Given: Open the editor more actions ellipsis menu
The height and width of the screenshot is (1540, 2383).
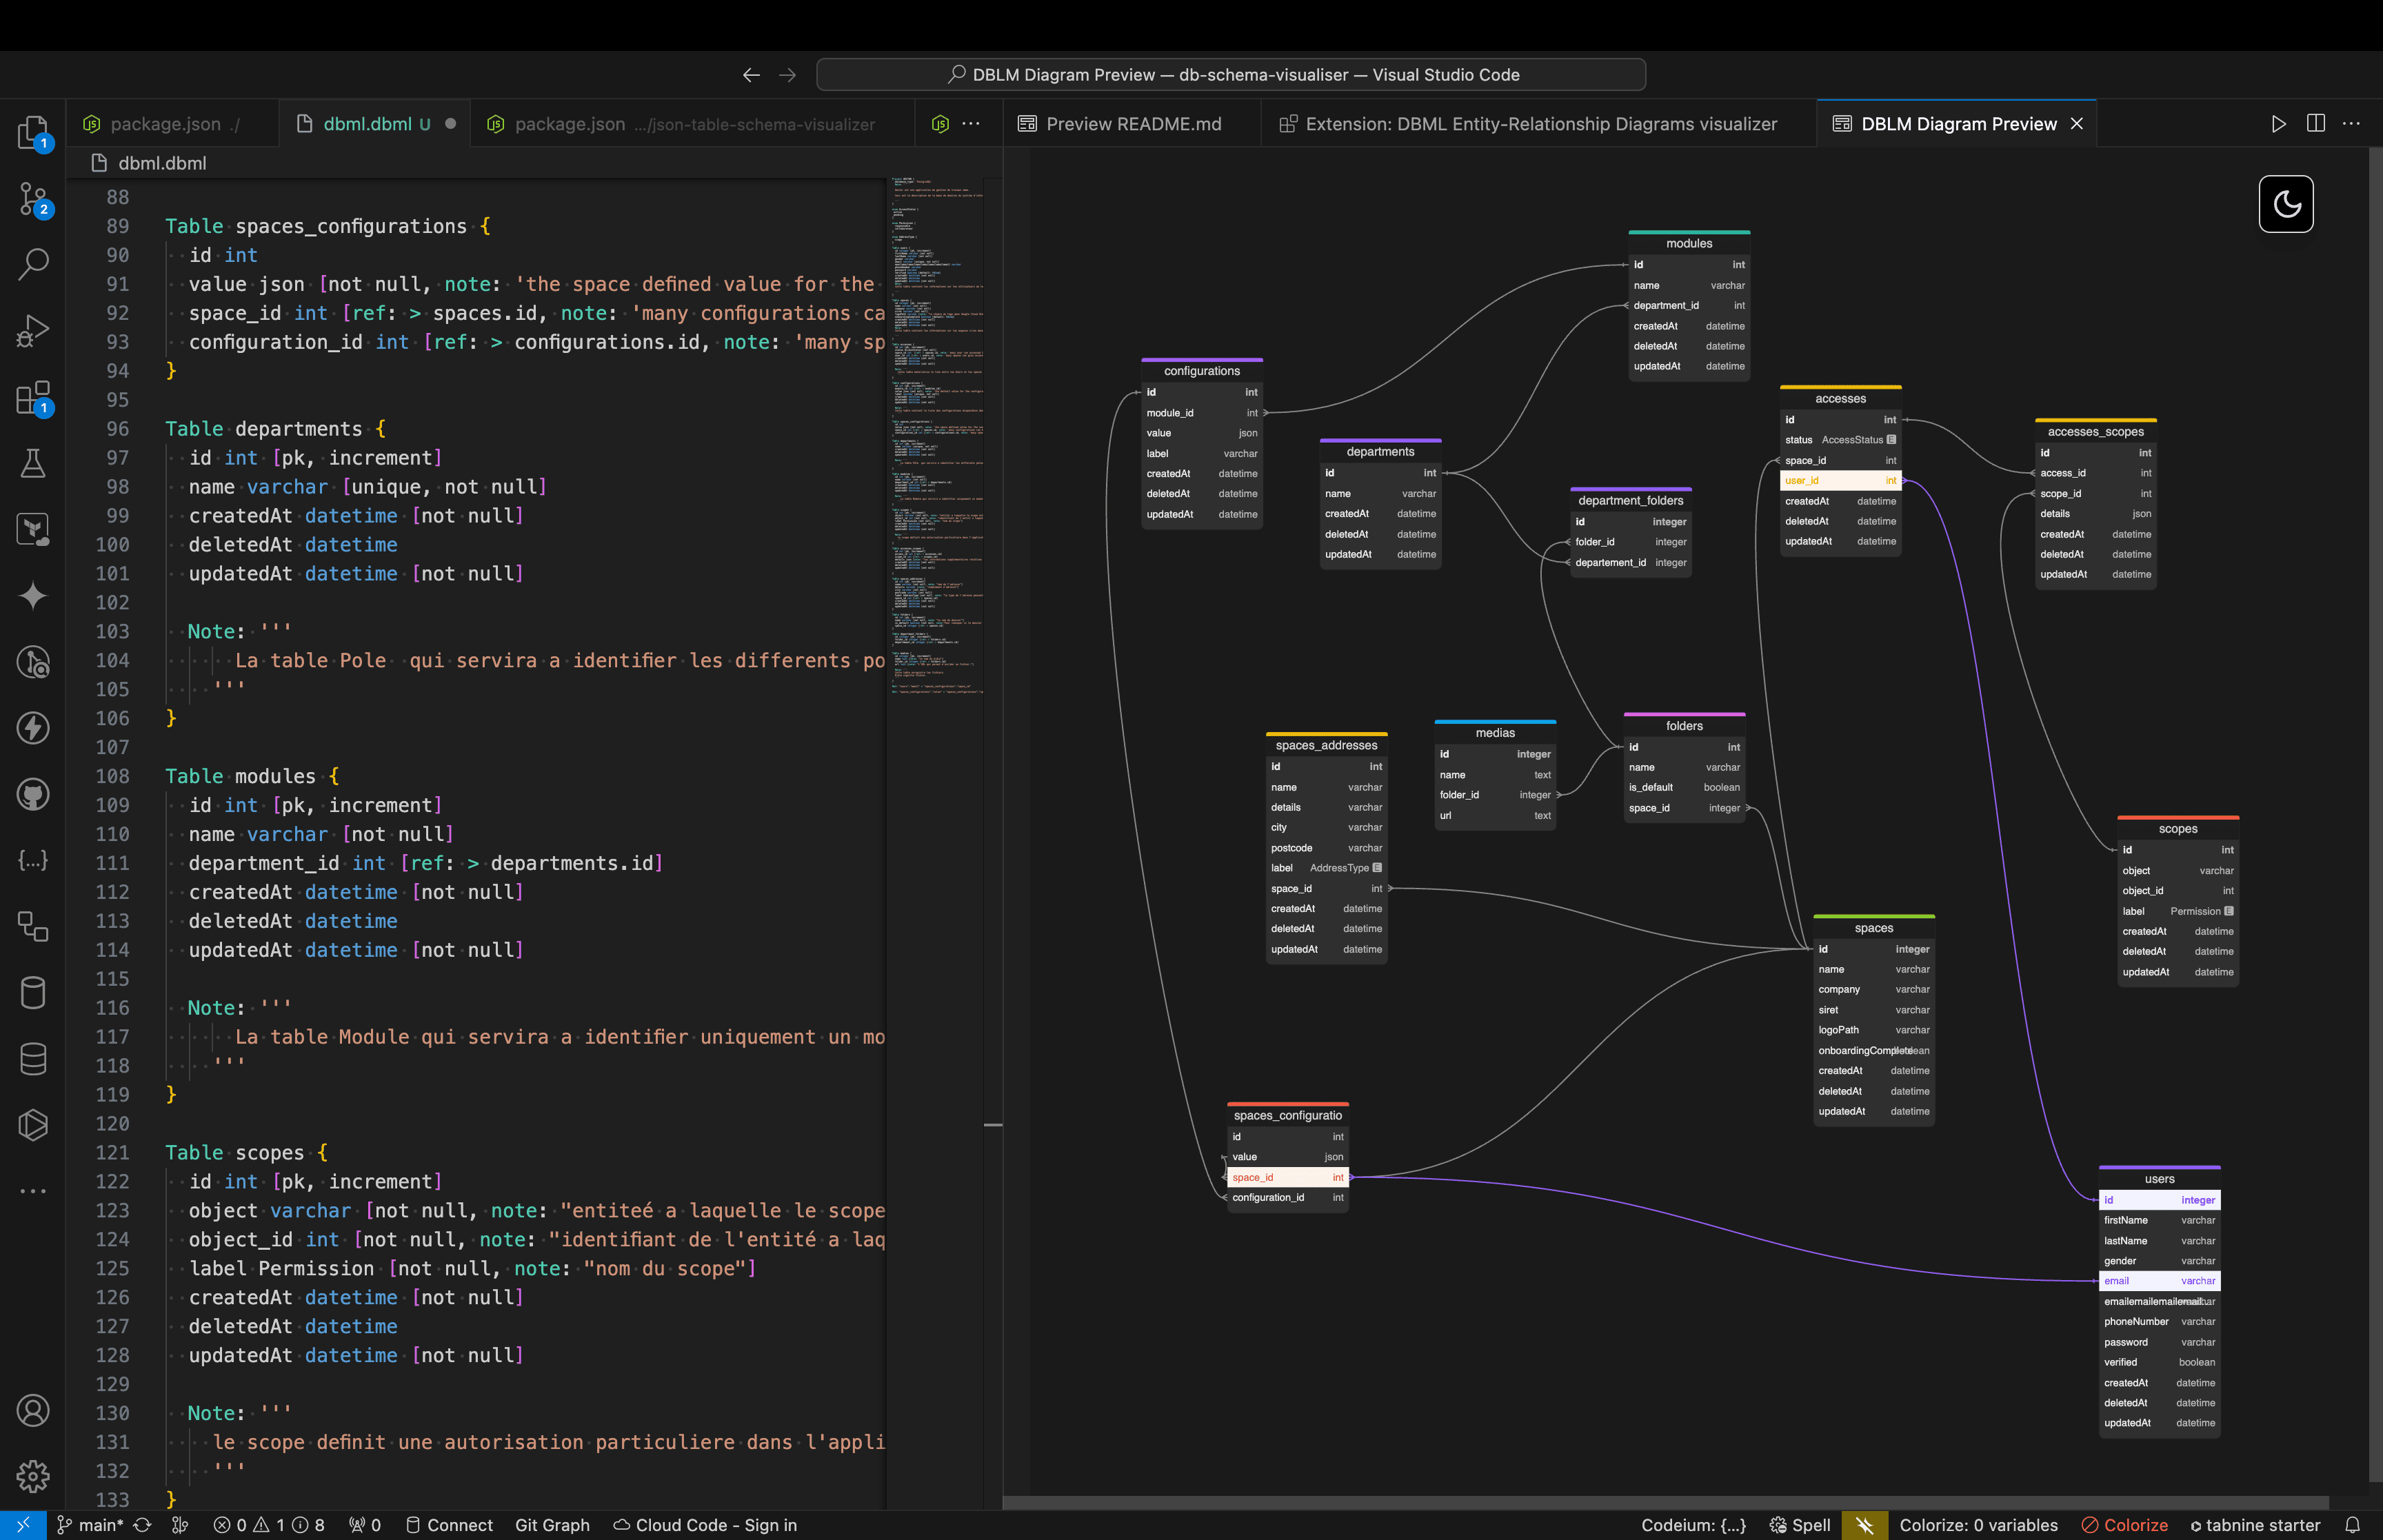Looking at the screenshot, I should pos(2350,123).
